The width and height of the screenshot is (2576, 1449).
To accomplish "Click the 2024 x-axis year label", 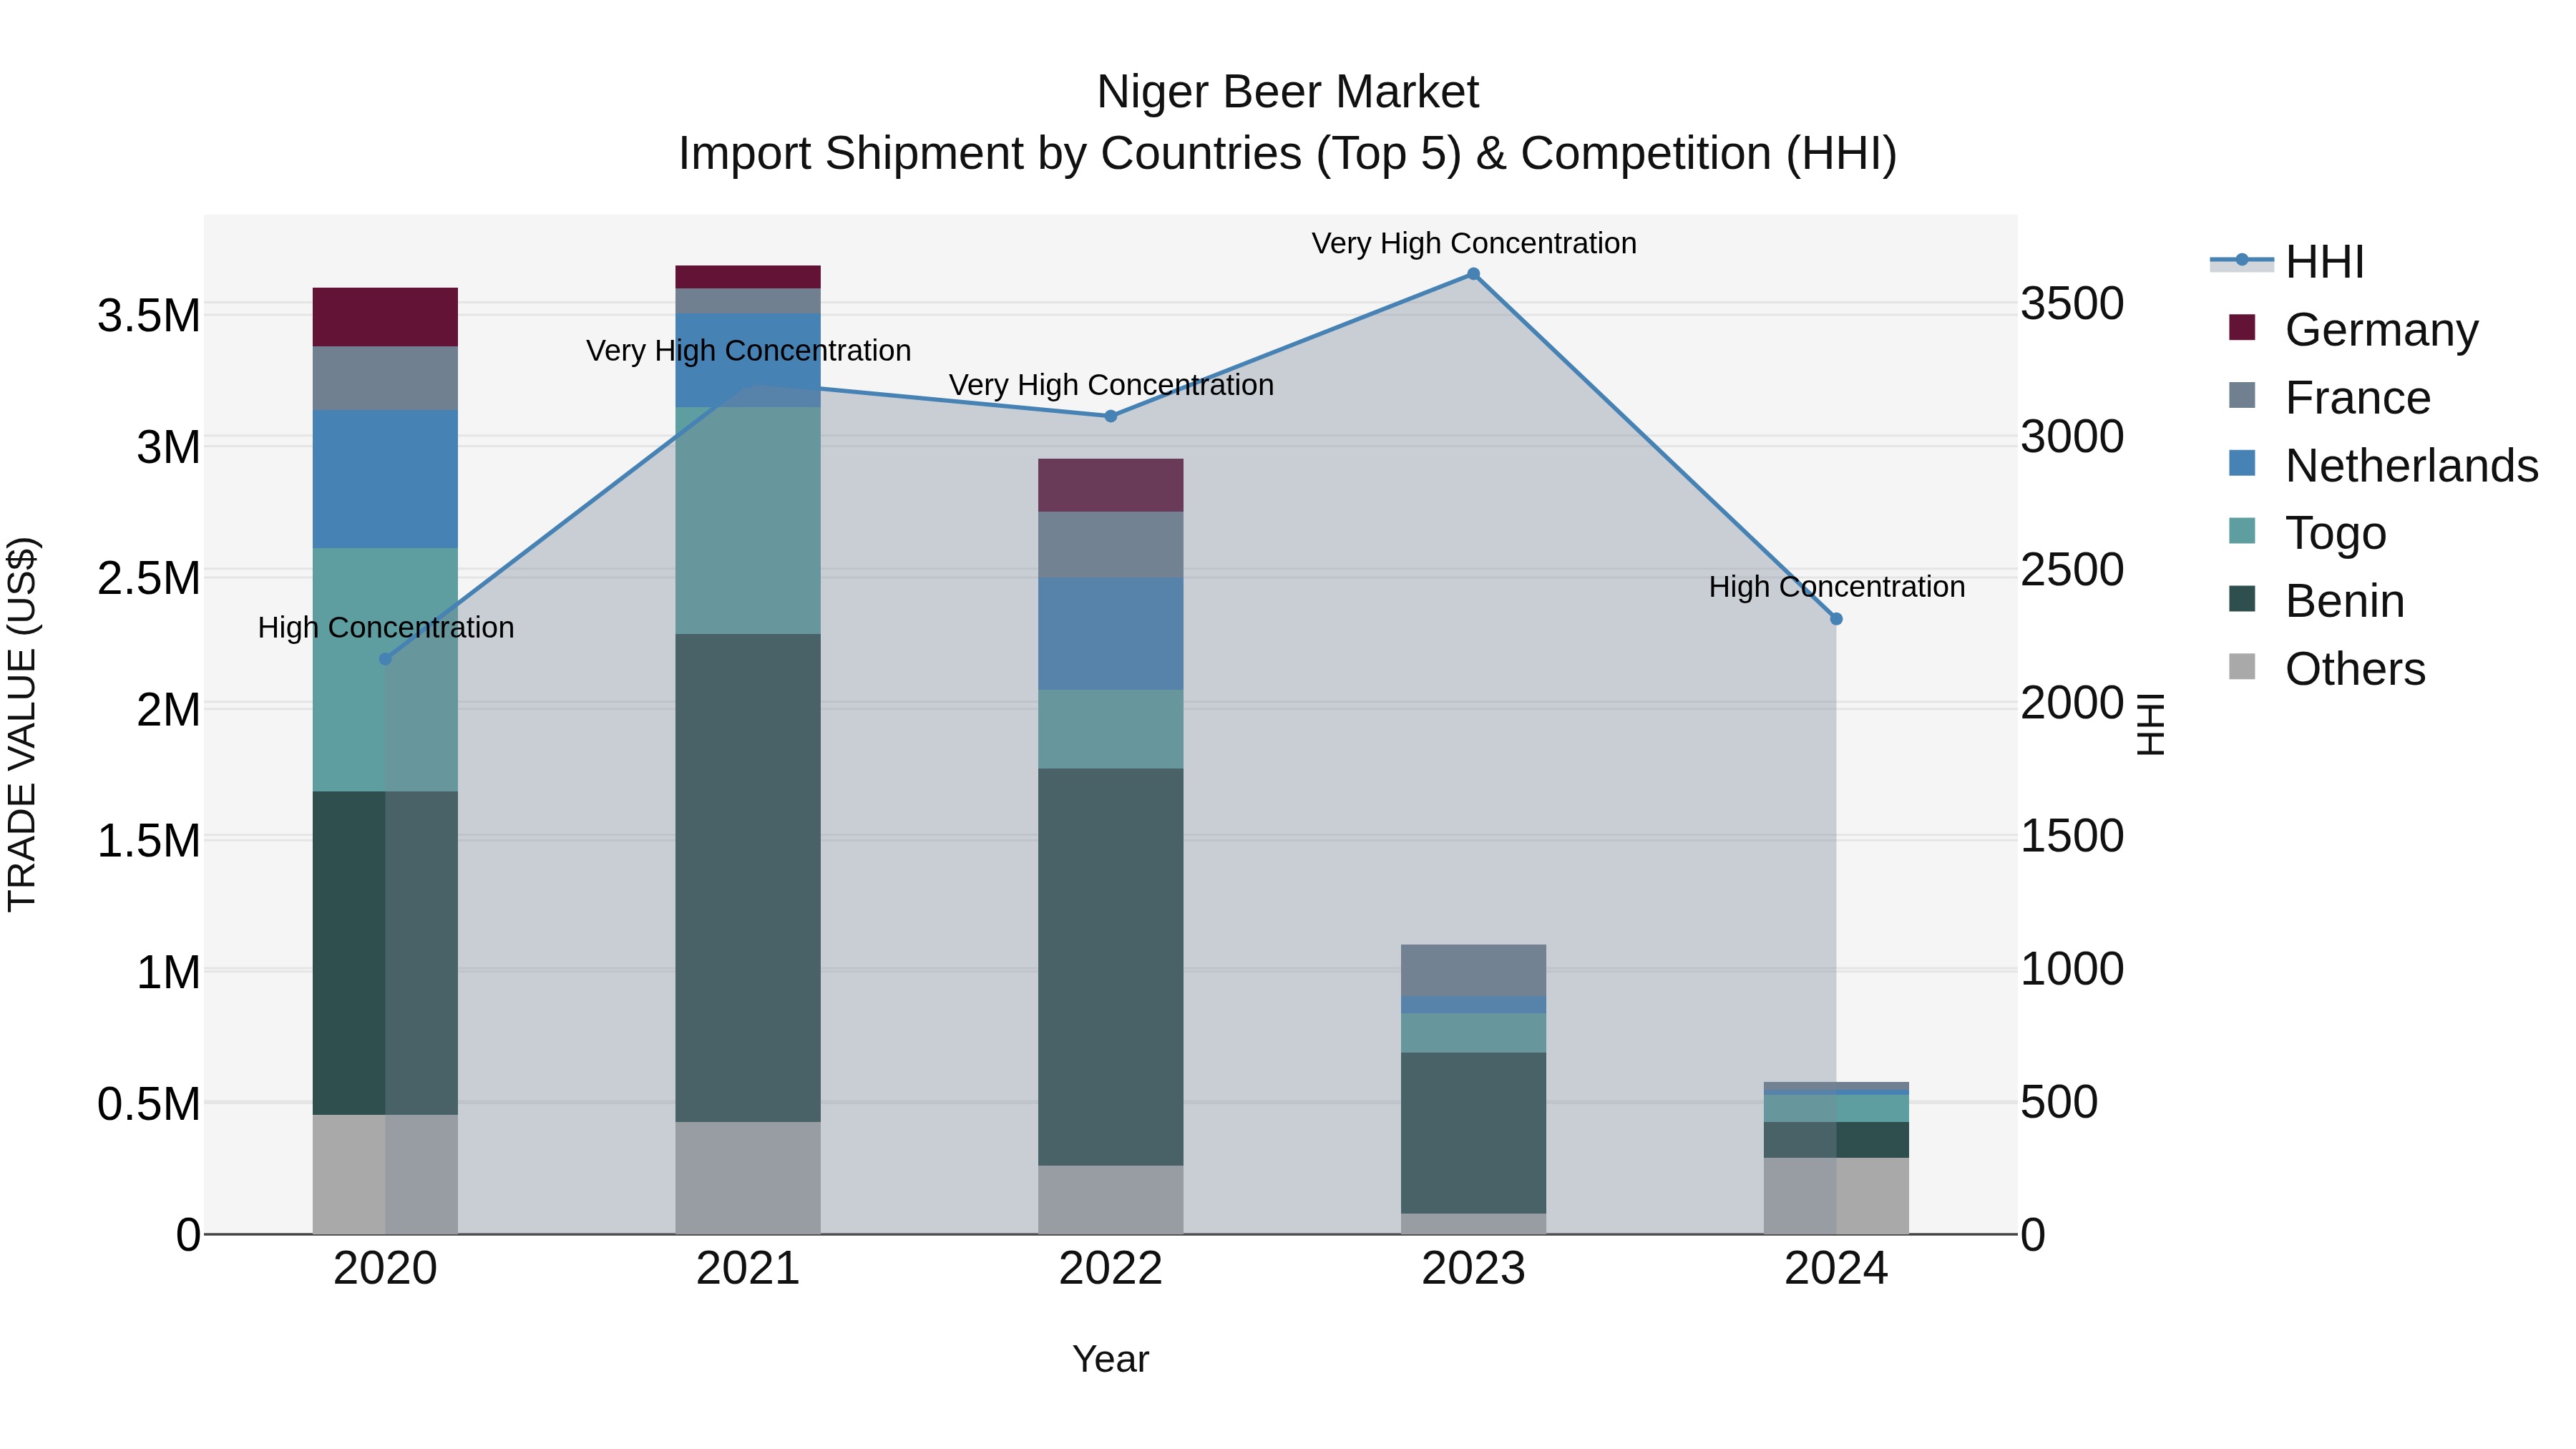I will click(1836, 1269).
